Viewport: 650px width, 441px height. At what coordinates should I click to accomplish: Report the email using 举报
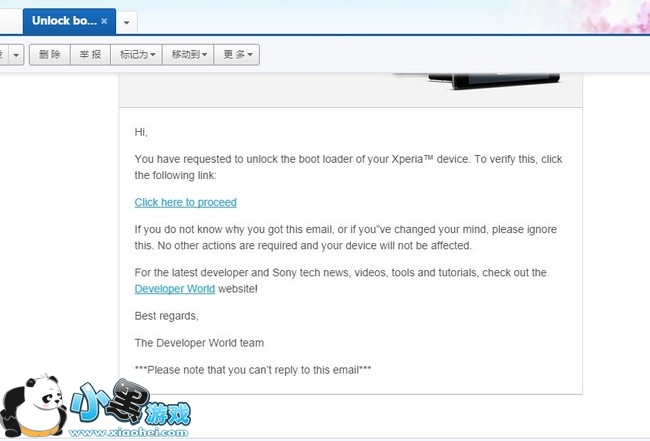[90, 54]
